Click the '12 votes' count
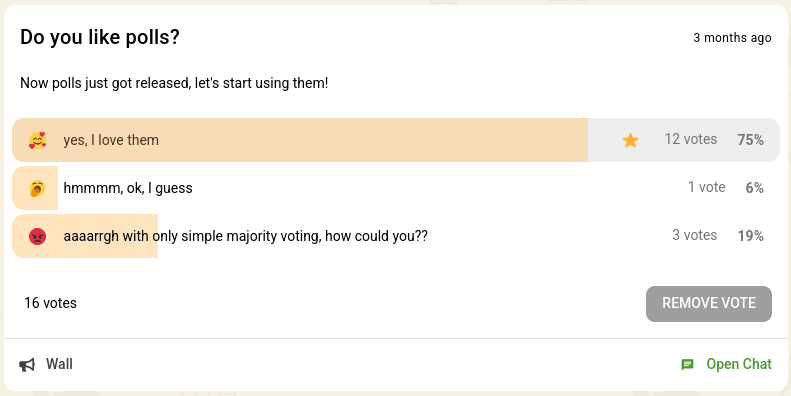This screenshot has width=791, height=396. point(691,139)
